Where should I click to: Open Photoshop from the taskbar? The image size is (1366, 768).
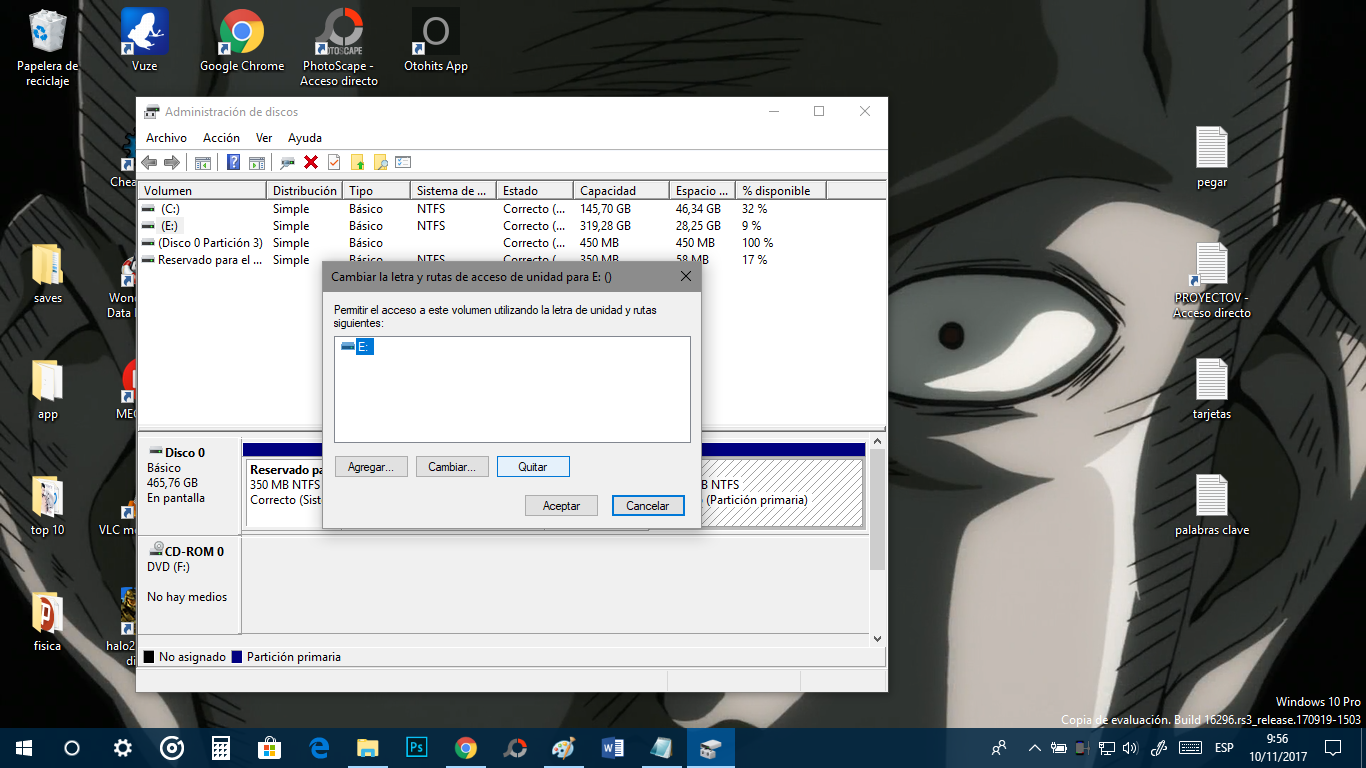(x=417, y=748)
